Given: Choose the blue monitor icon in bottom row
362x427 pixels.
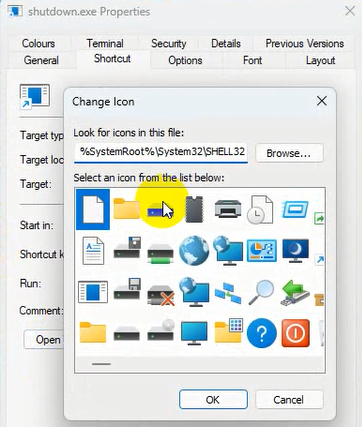Looking at the screenshot, I should coord(194,333).
